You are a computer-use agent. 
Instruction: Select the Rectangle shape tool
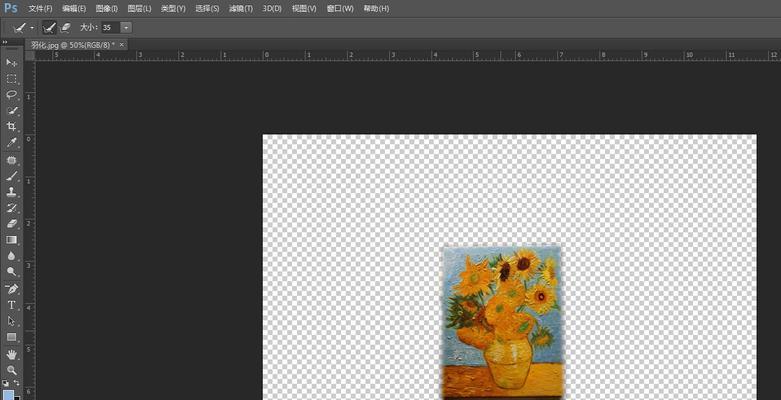point(11,337)
